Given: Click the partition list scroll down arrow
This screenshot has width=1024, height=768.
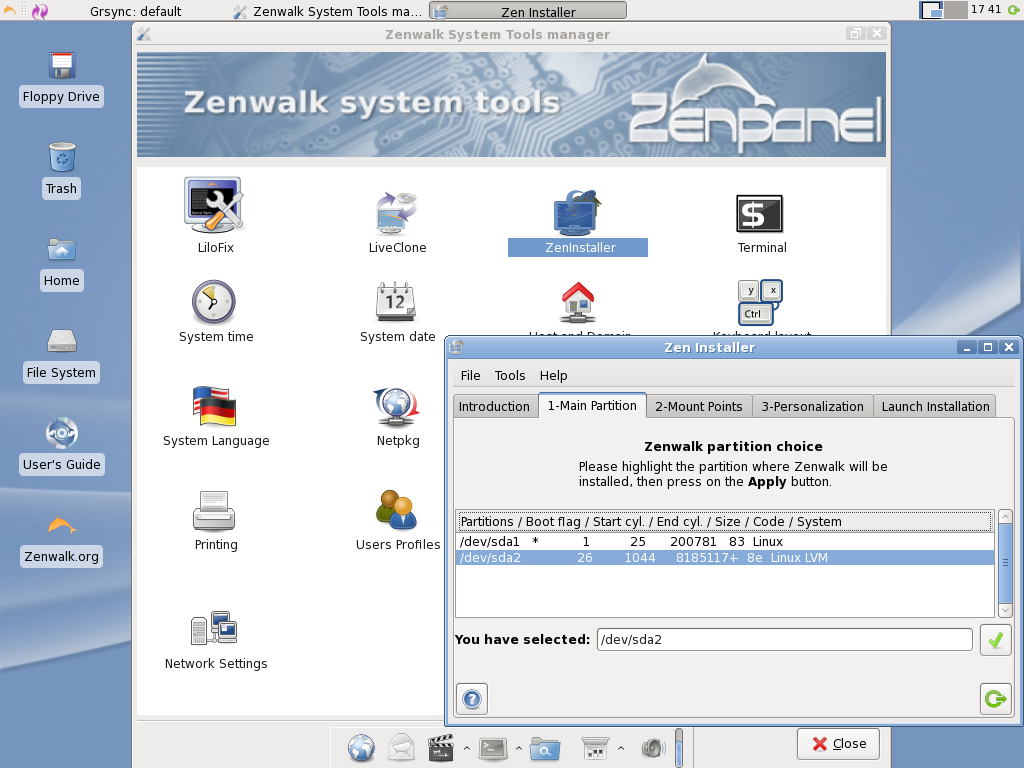Looking at the screenshot, I should [x=1005, y=610].
